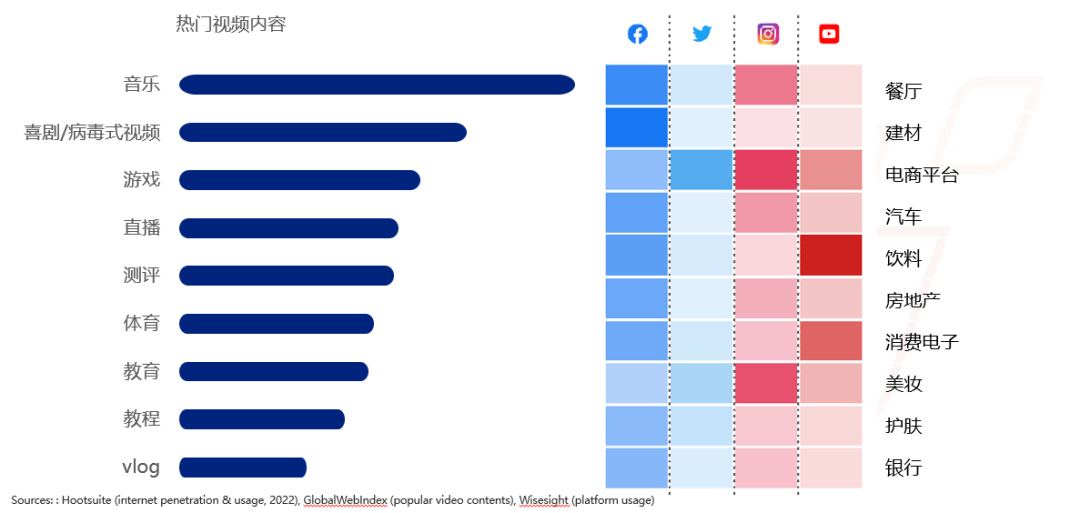Click the 喜剧/病毒式视频 bar

pyautogui.click(x=323, y=132)
